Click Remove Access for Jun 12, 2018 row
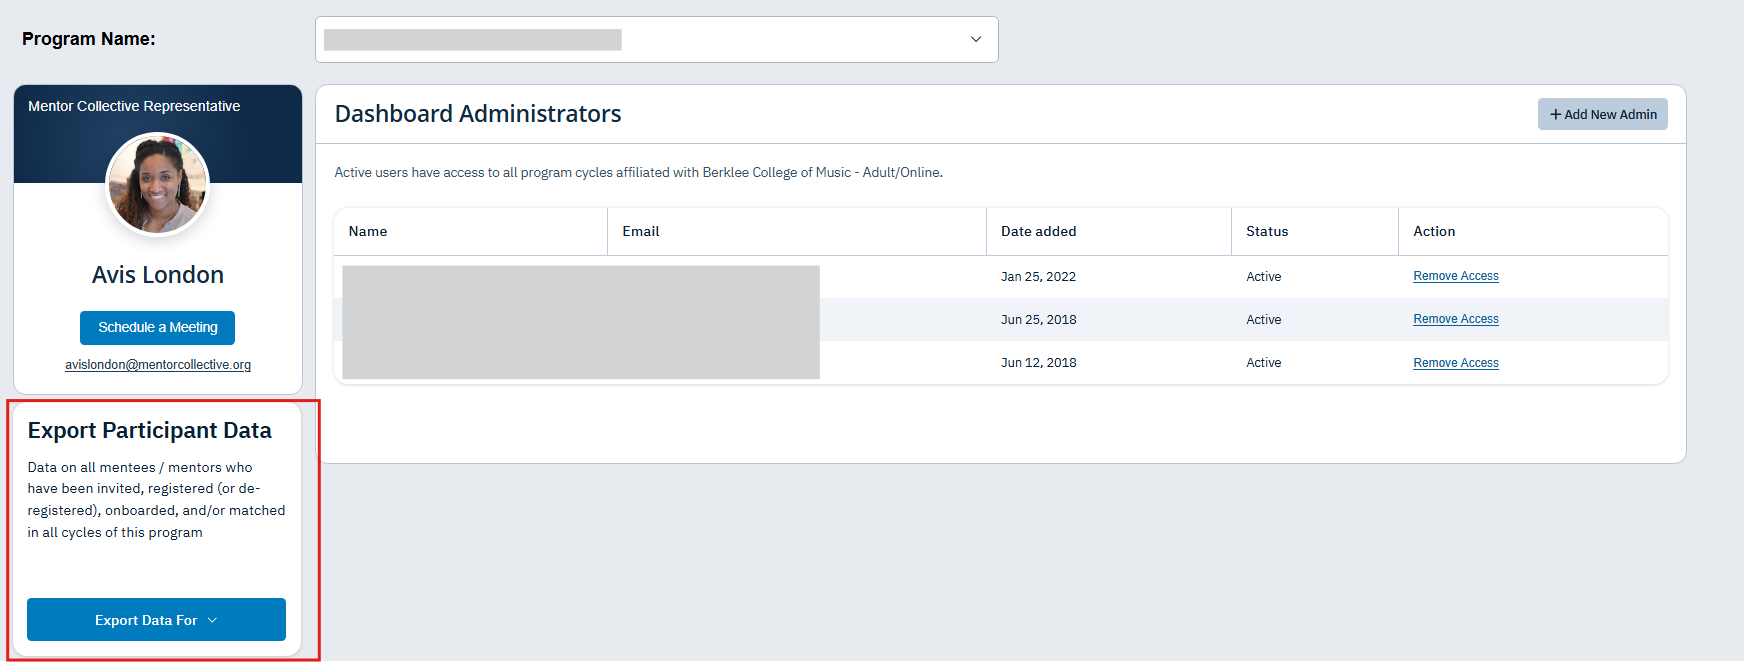The width and height of the screenshot is (1744, 662). (x=1455, y=363)
